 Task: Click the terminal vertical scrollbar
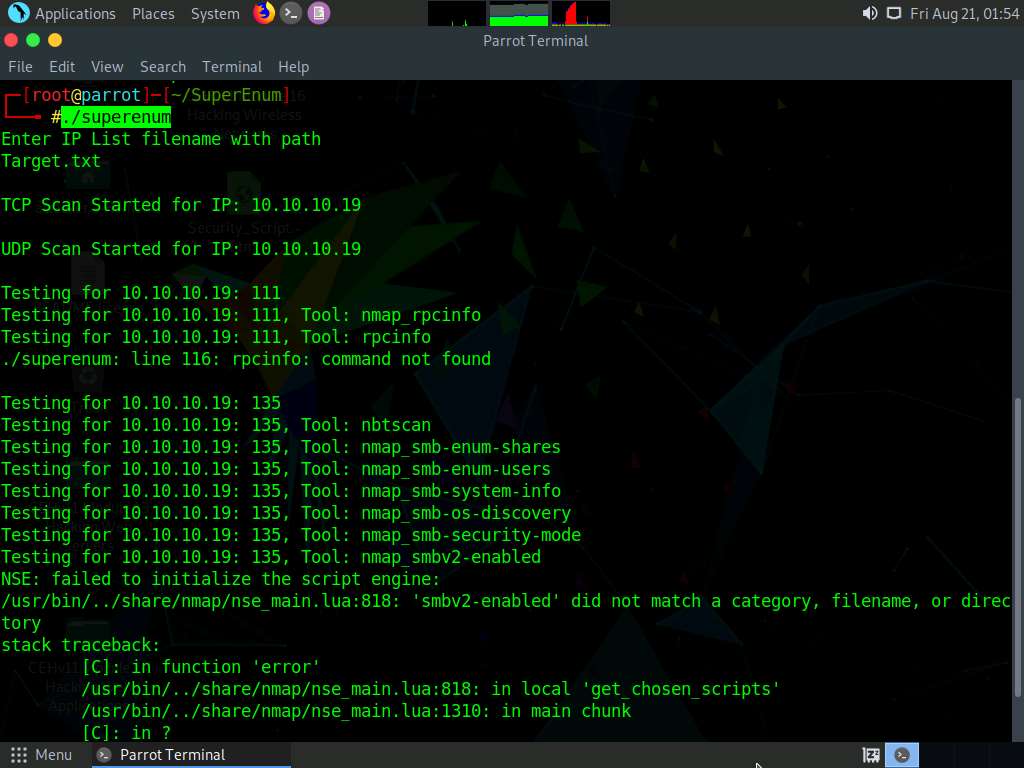[x=1018, y=547]
